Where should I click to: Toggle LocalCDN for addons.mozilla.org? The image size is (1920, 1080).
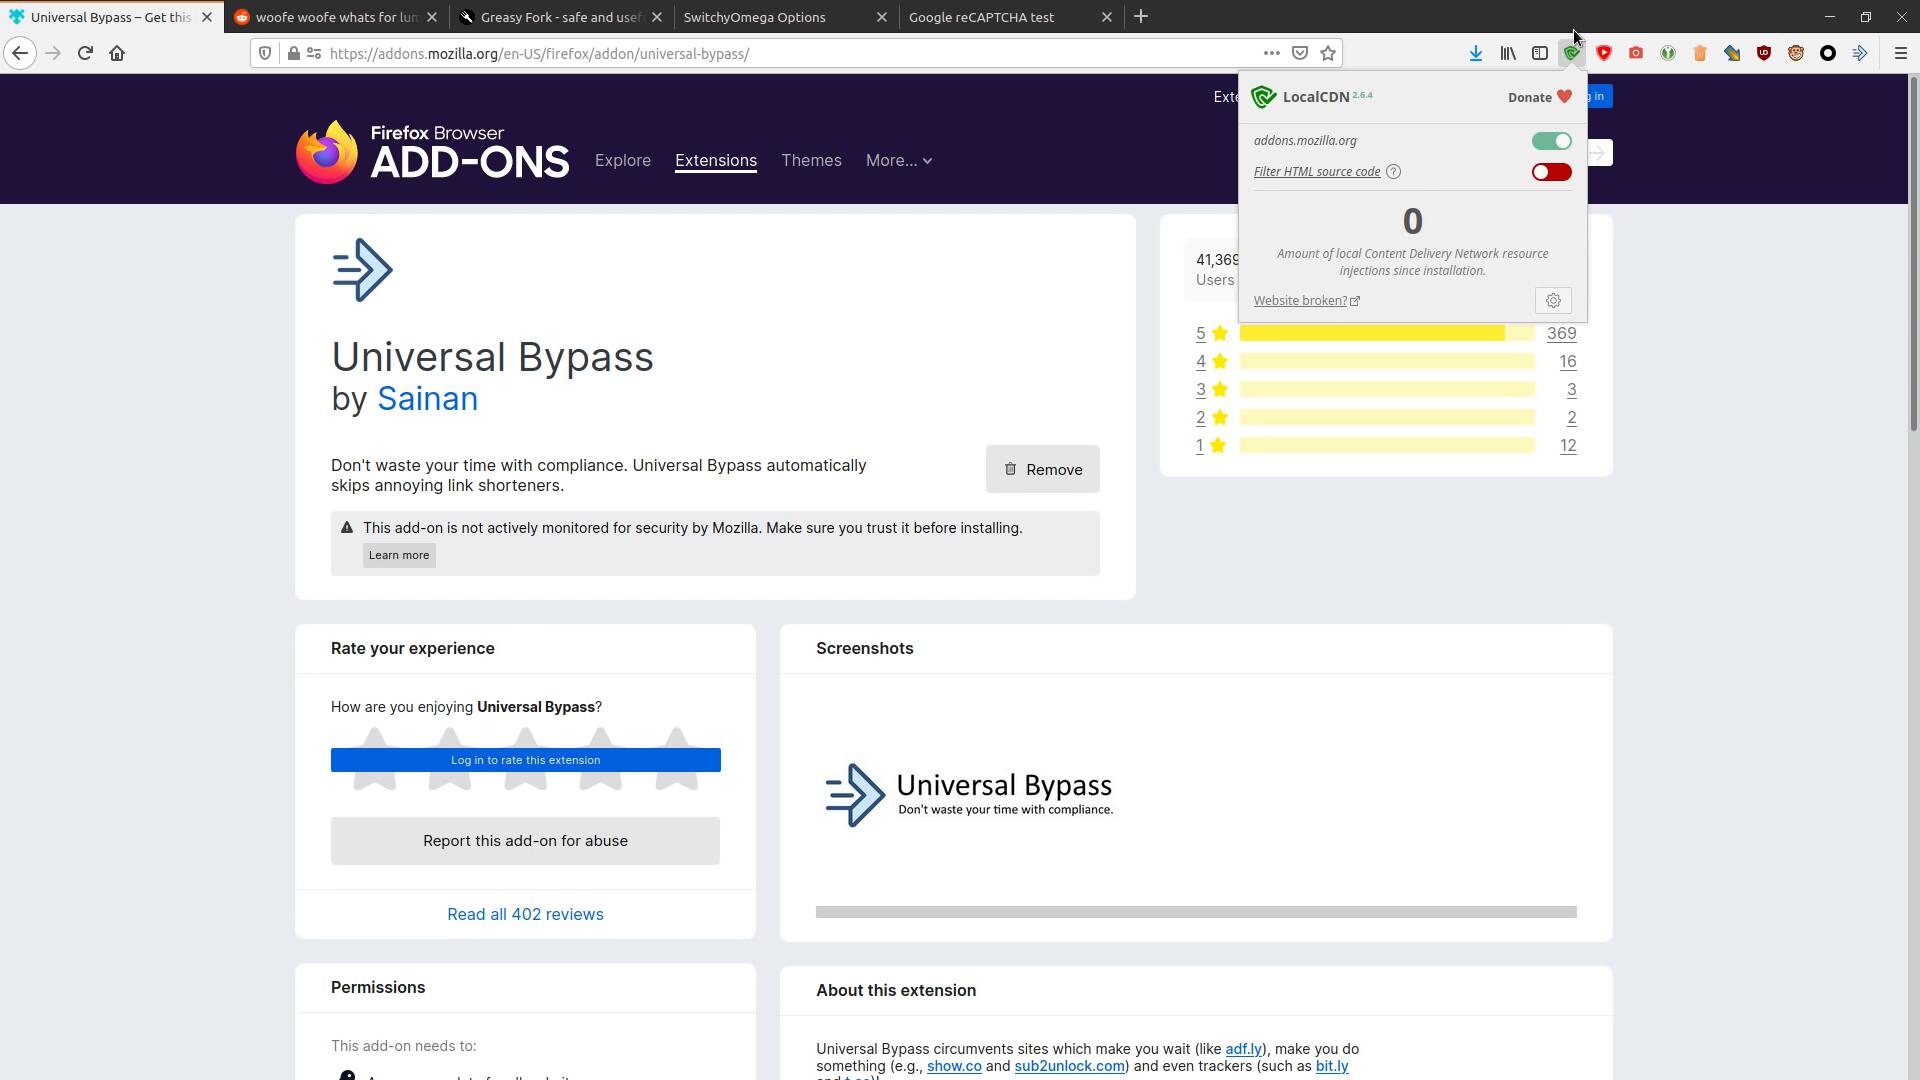pos(1551,141)
